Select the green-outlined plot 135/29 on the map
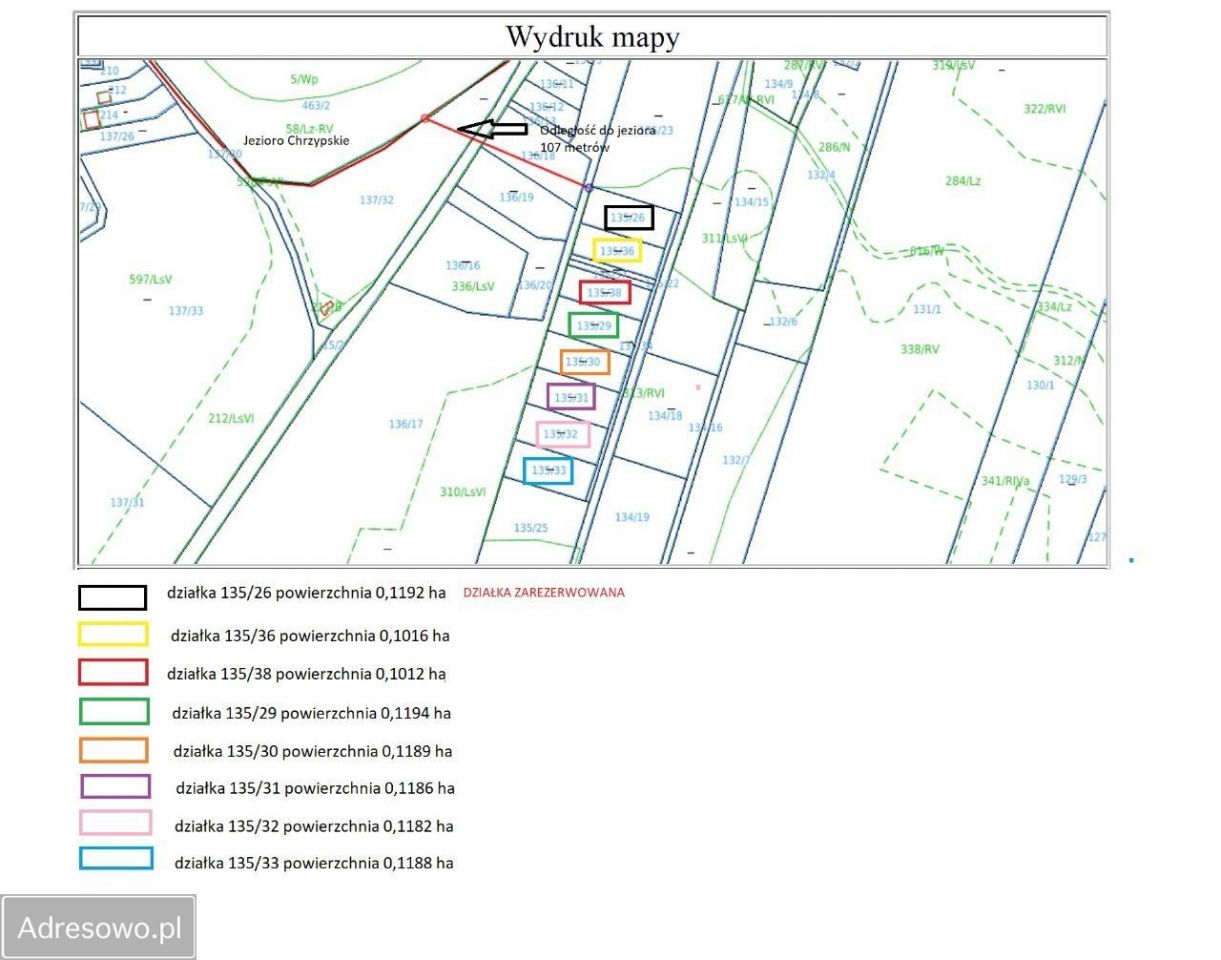This screenshot has width=1221, height=960. point(593,325)
